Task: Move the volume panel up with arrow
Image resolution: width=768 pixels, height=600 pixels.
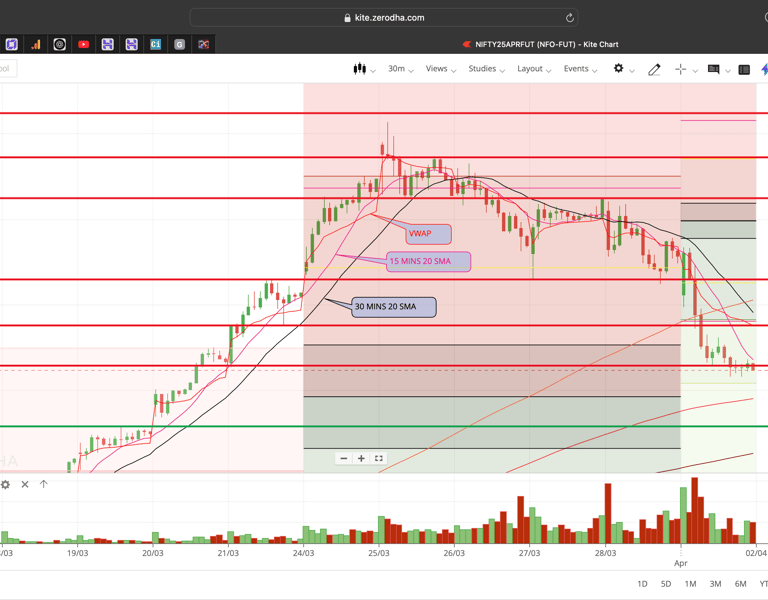Action: (x=44, y=484)
